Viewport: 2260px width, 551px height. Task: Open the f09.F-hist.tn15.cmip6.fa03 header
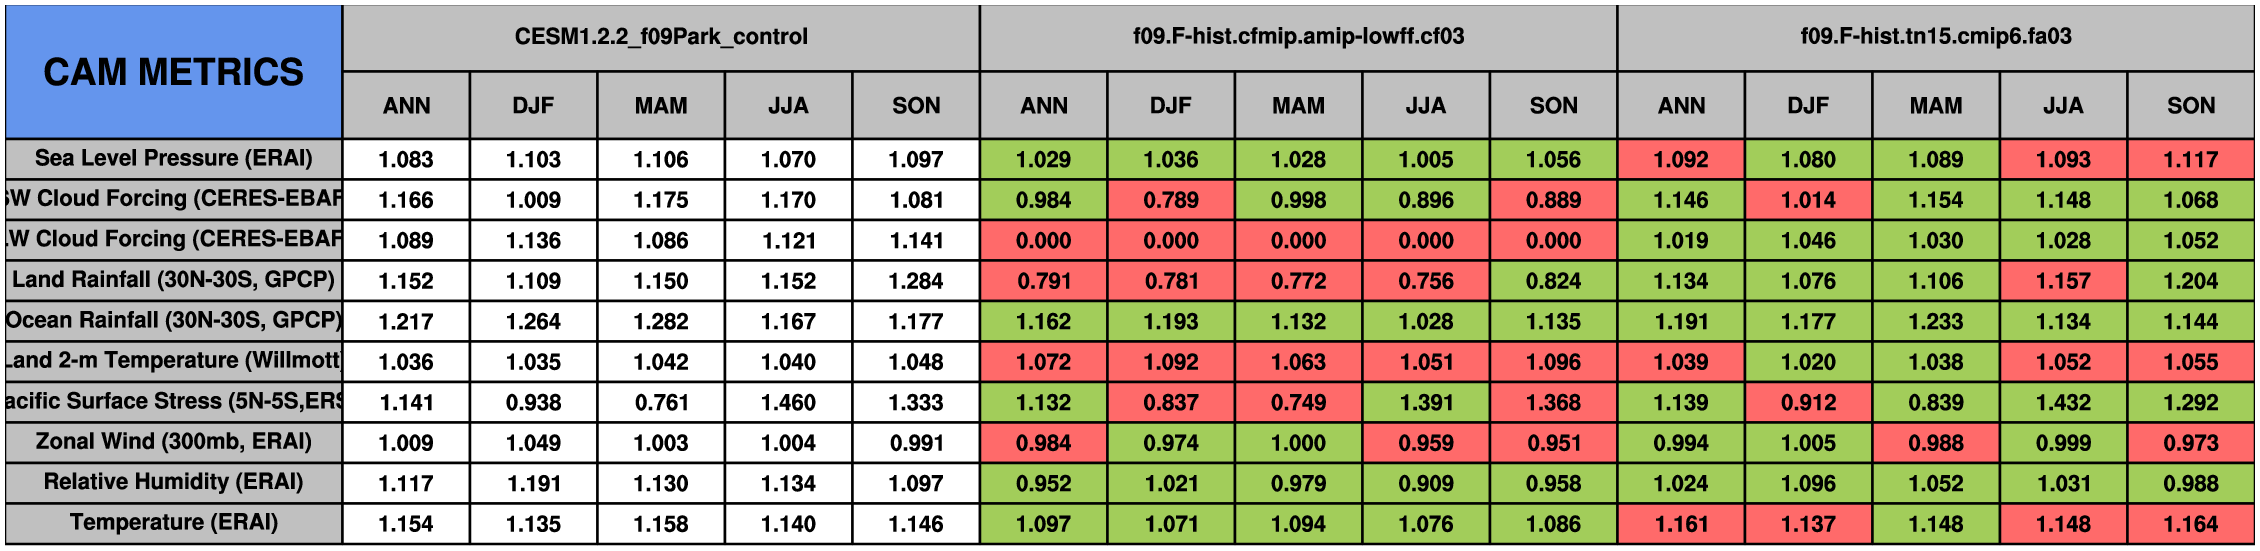point(1936,38)
